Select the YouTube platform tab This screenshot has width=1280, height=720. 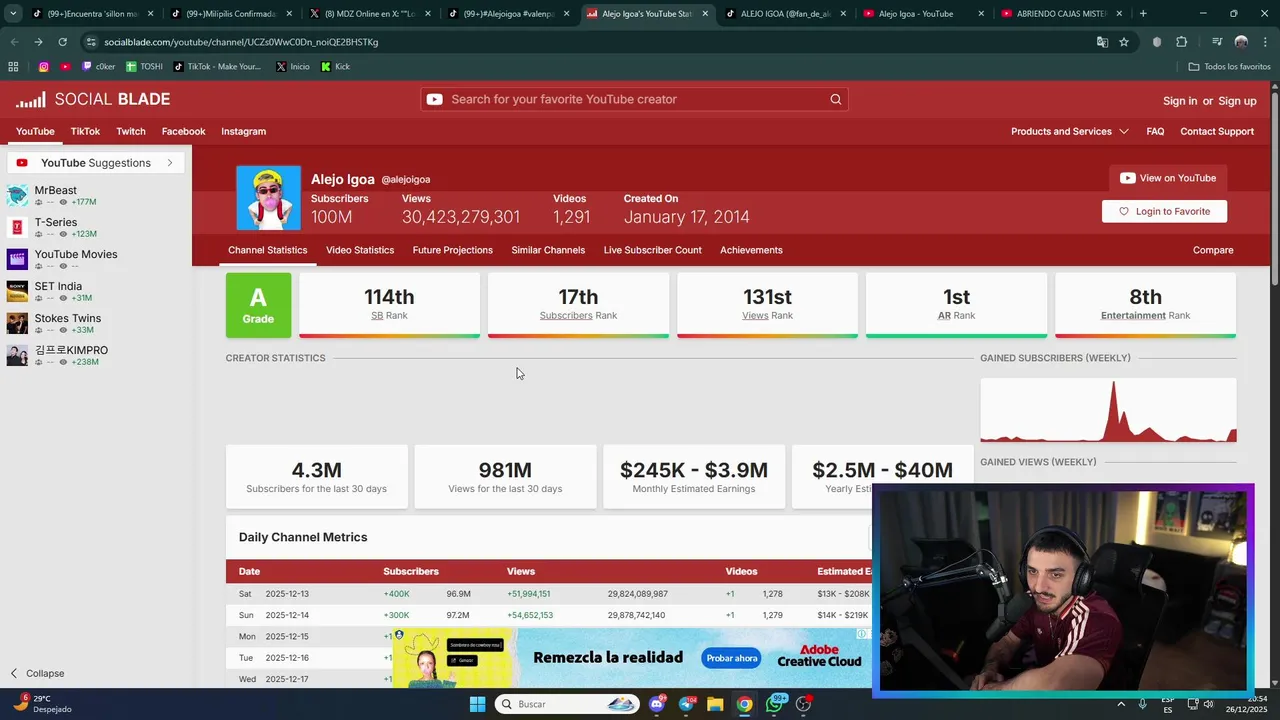(x=35, y=131)
